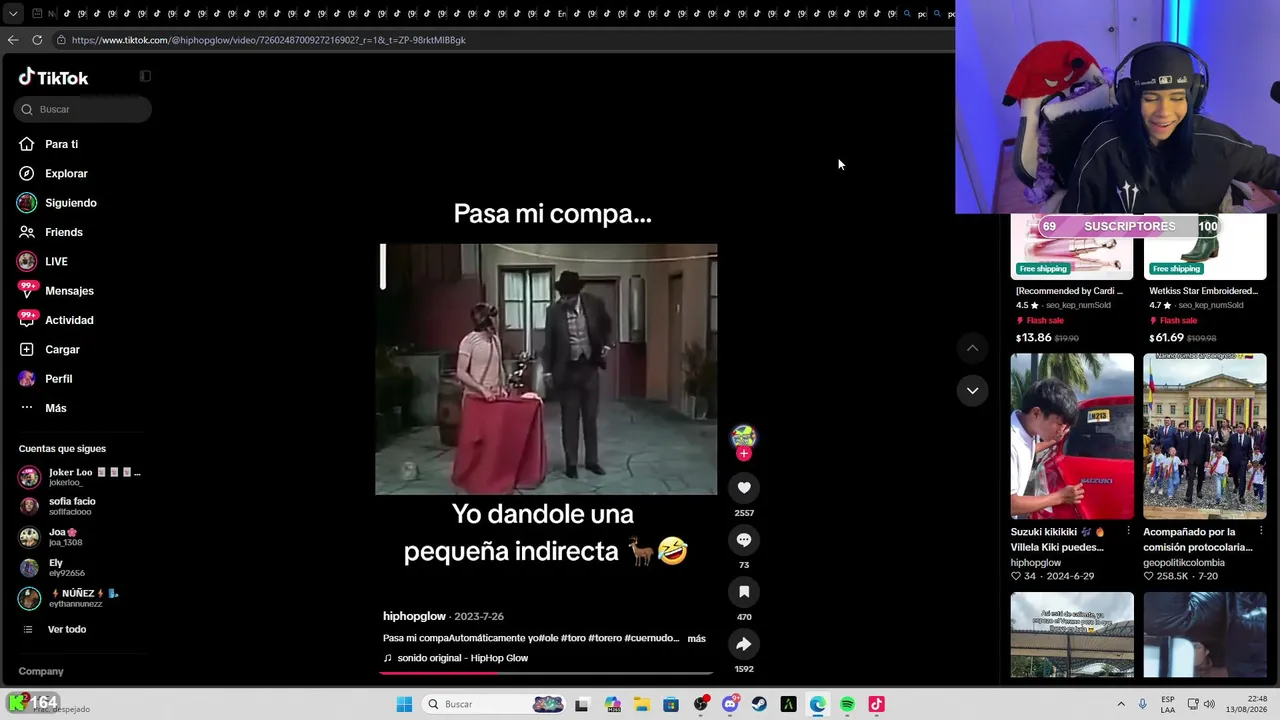Open the Suzuki kikikiki video thumbnail
This screenshot has height=720, width=1280.
coord(1072,436)
